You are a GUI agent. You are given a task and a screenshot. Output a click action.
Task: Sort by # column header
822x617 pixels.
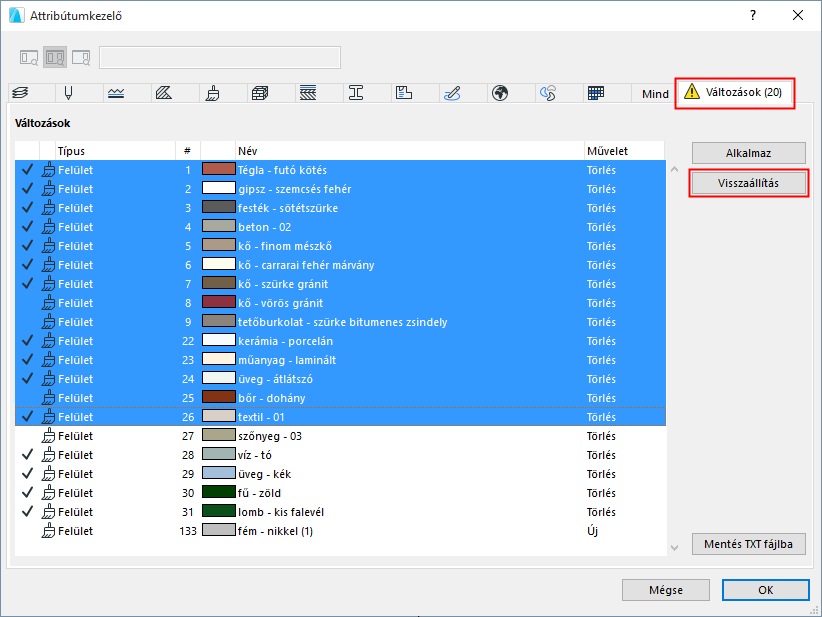188,151
